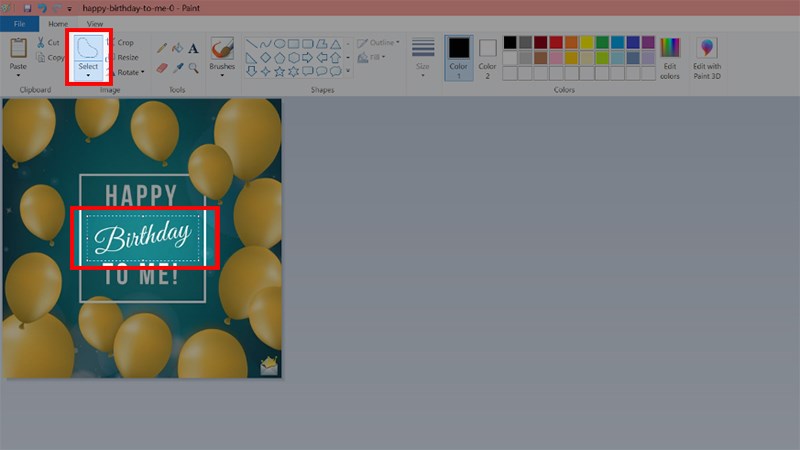The image size is (800, 450).
Task: Pick the Cloud callout shape
Action: pos(336,71)
